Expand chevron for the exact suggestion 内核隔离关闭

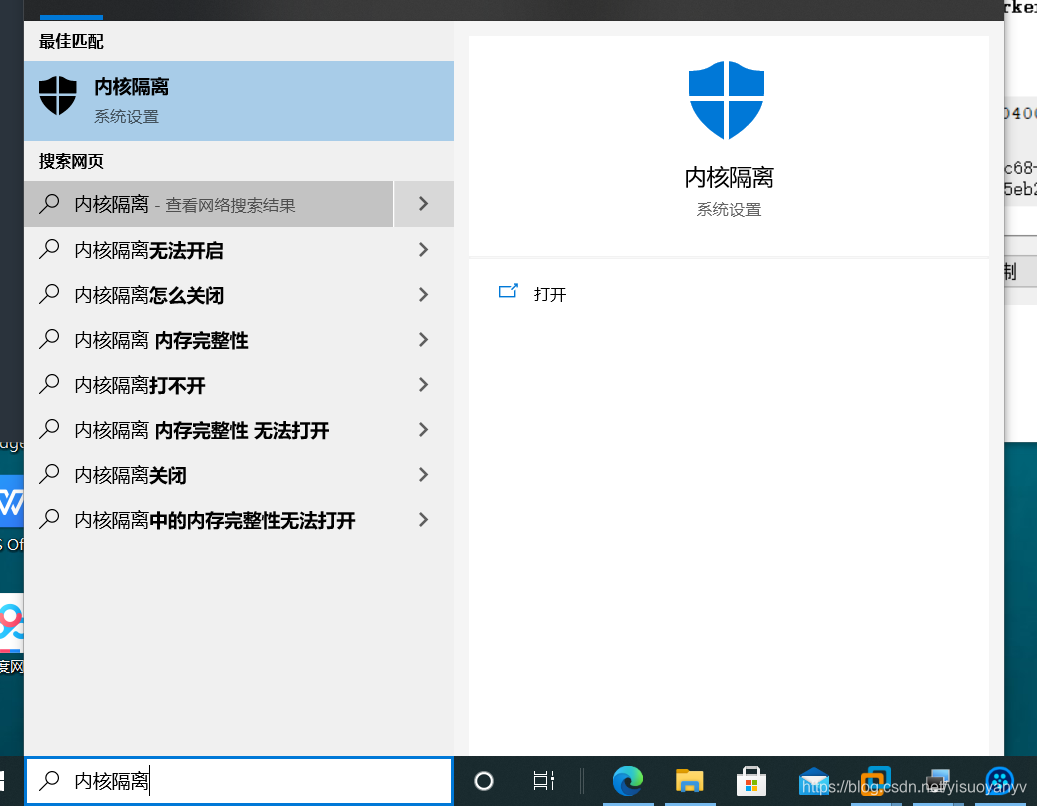pyautogui.click(x=424, y=474)
